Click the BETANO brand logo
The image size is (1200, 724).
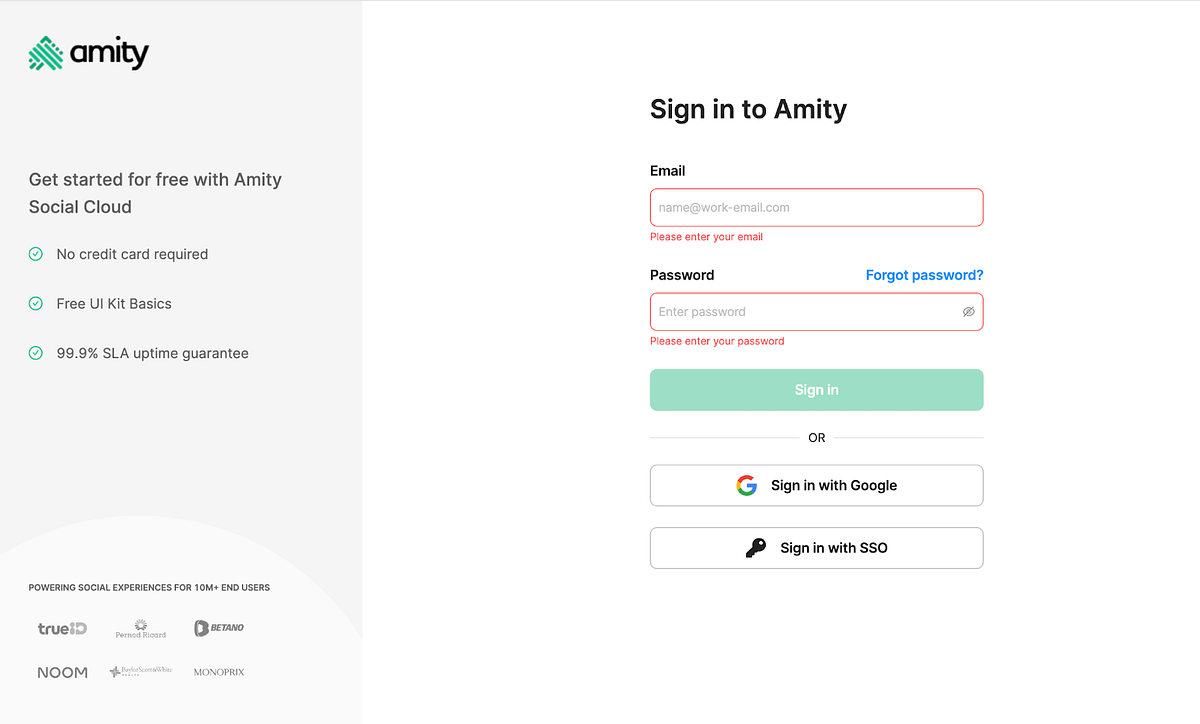[218, 627]
